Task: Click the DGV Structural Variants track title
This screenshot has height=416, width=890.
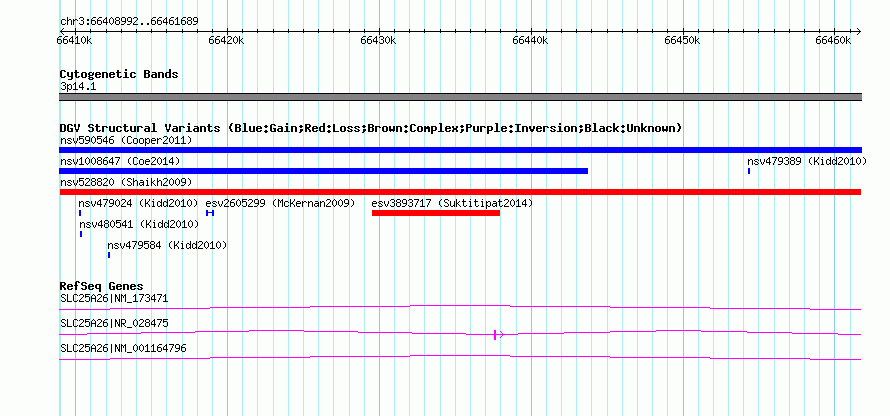Action: [x=371, y=128]
